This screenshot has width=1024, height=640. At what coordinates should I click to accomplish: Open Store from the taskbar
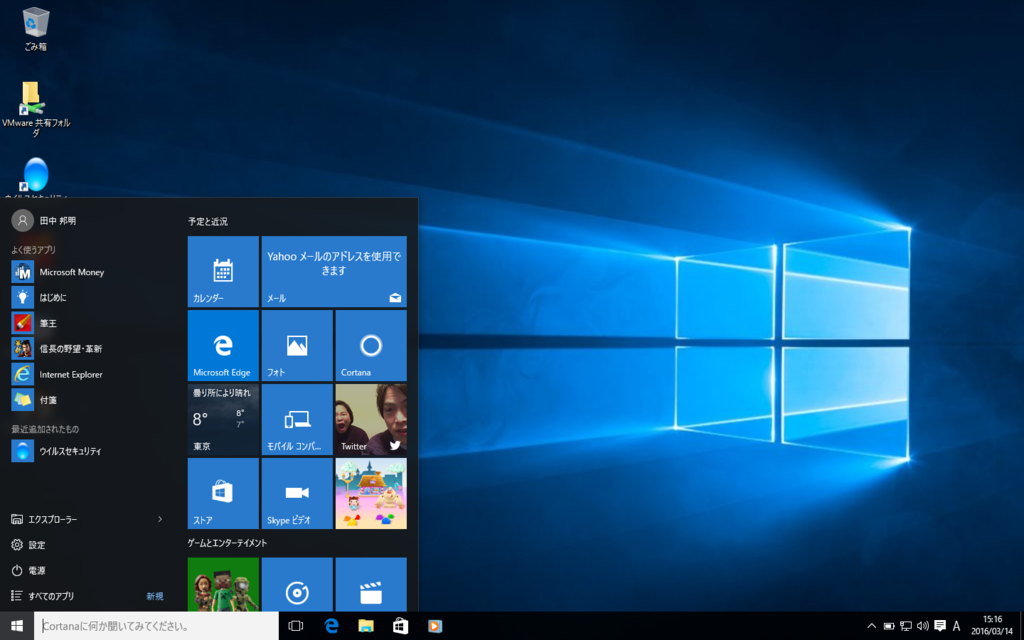coord(400,626)
